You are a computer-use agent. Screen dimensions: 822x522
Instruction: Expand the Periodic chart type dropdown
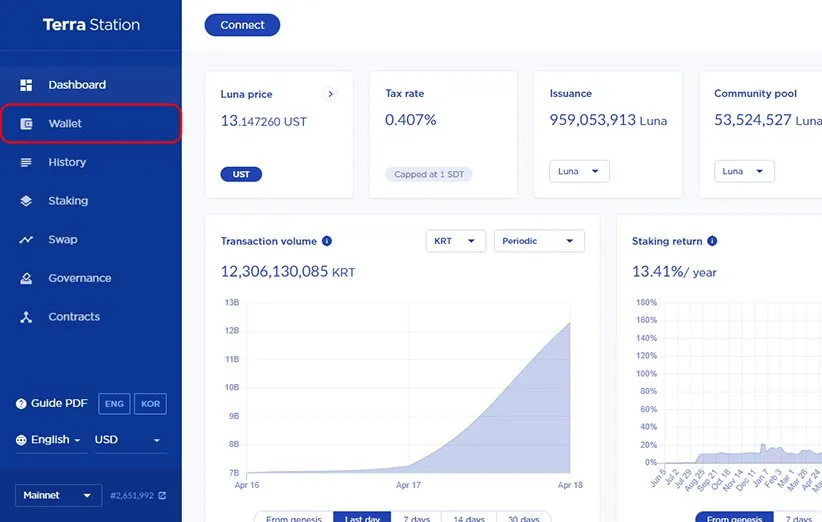tap(539, 241)
